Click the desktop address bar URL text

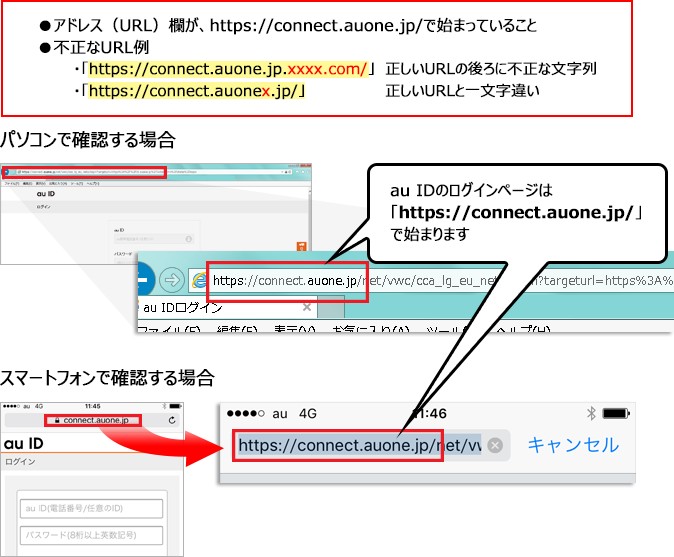pyautogui.click(x=443, y=281)
